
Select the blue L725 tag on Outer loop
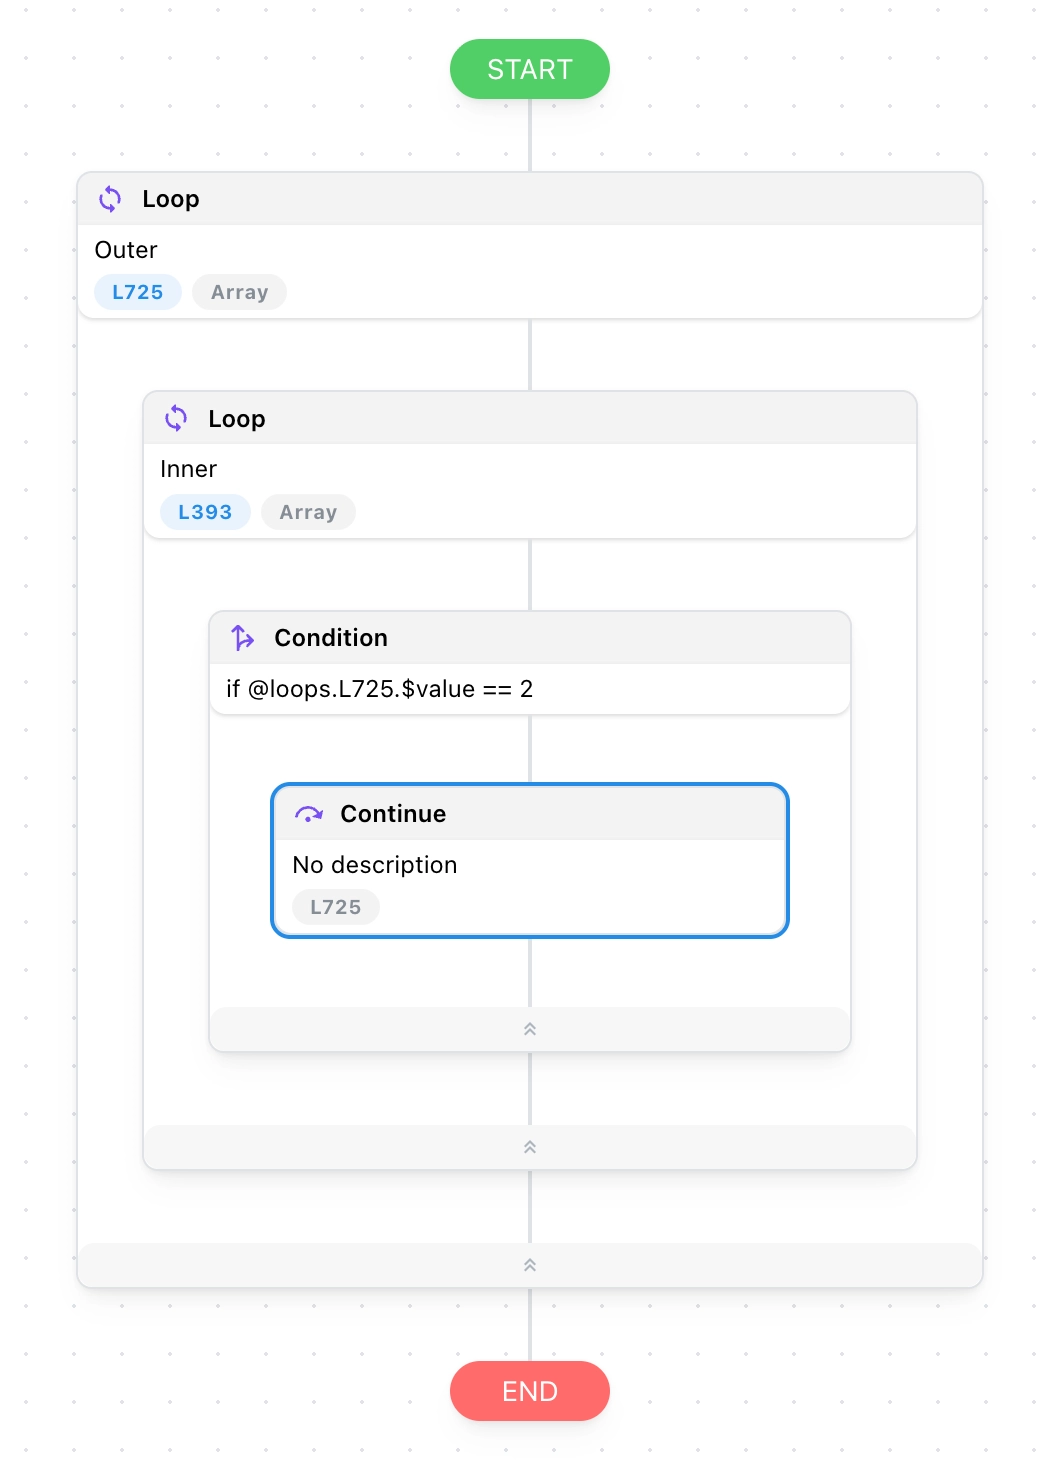point(138,292)
